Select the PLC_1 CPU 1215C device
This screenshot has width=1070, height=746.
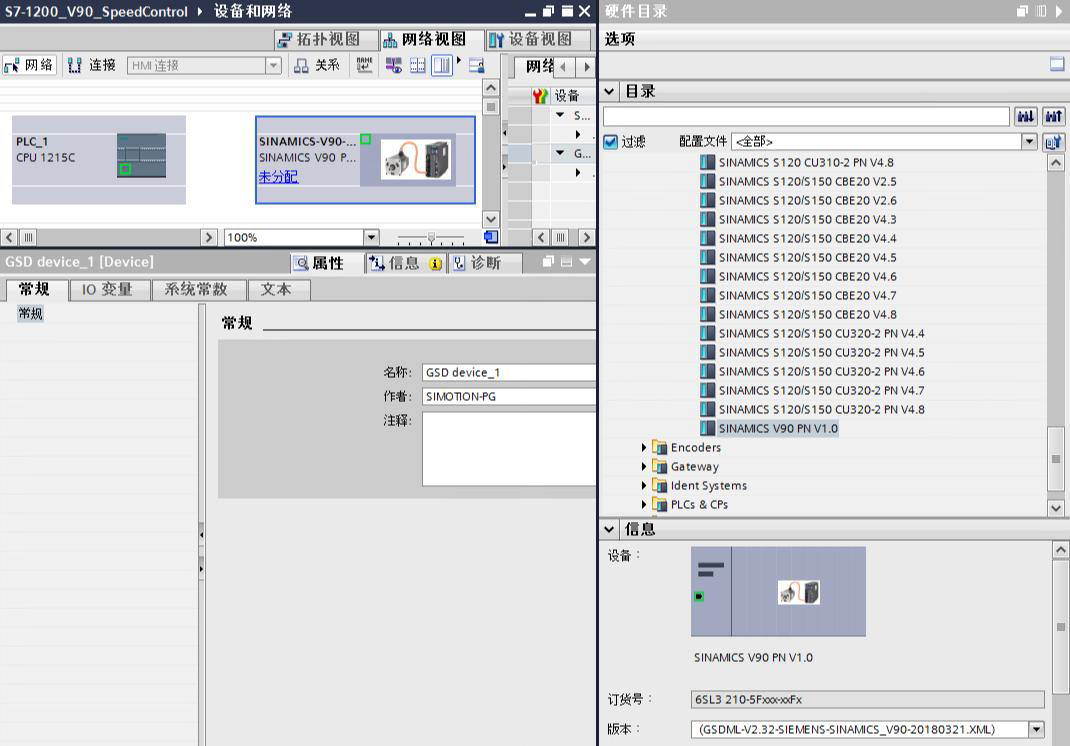point(99,160)
